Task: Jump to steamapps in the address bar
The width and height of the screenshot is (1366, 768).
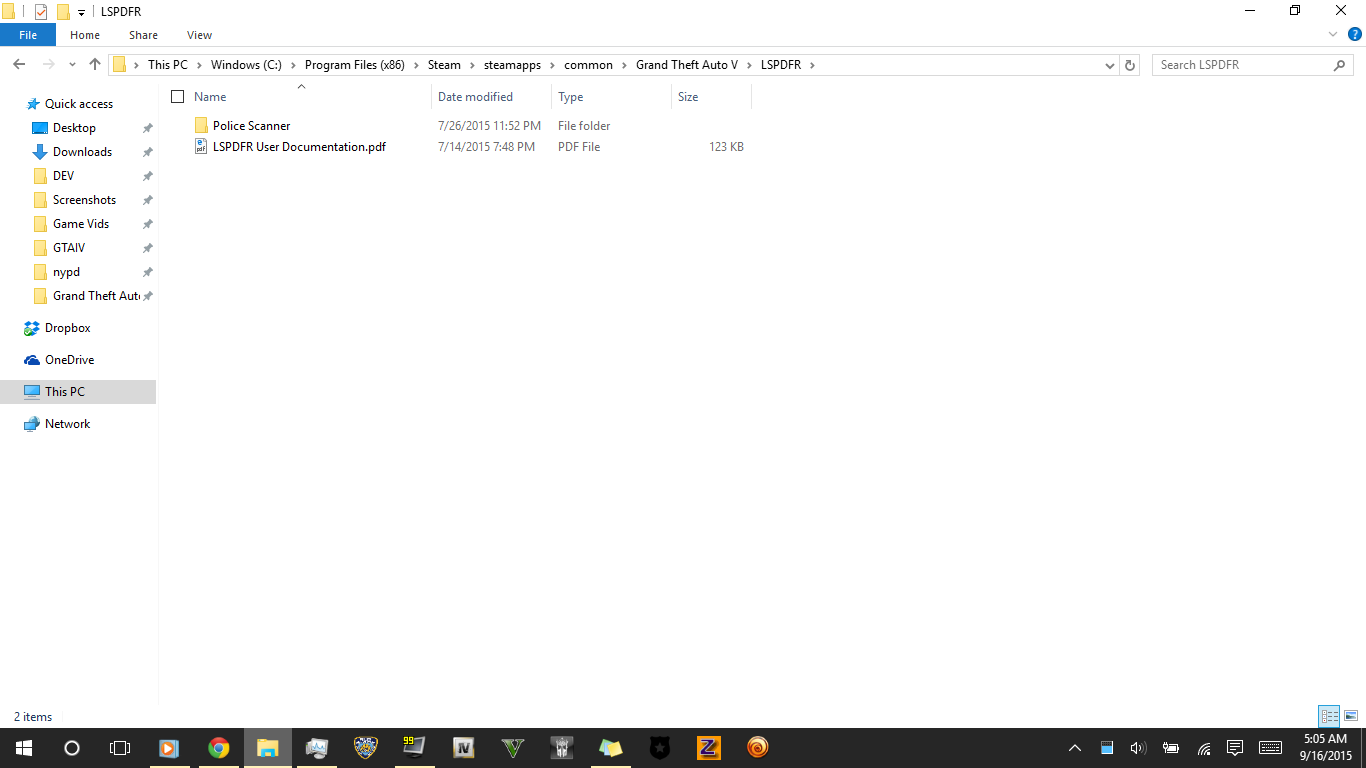Action: click(512, 65)
